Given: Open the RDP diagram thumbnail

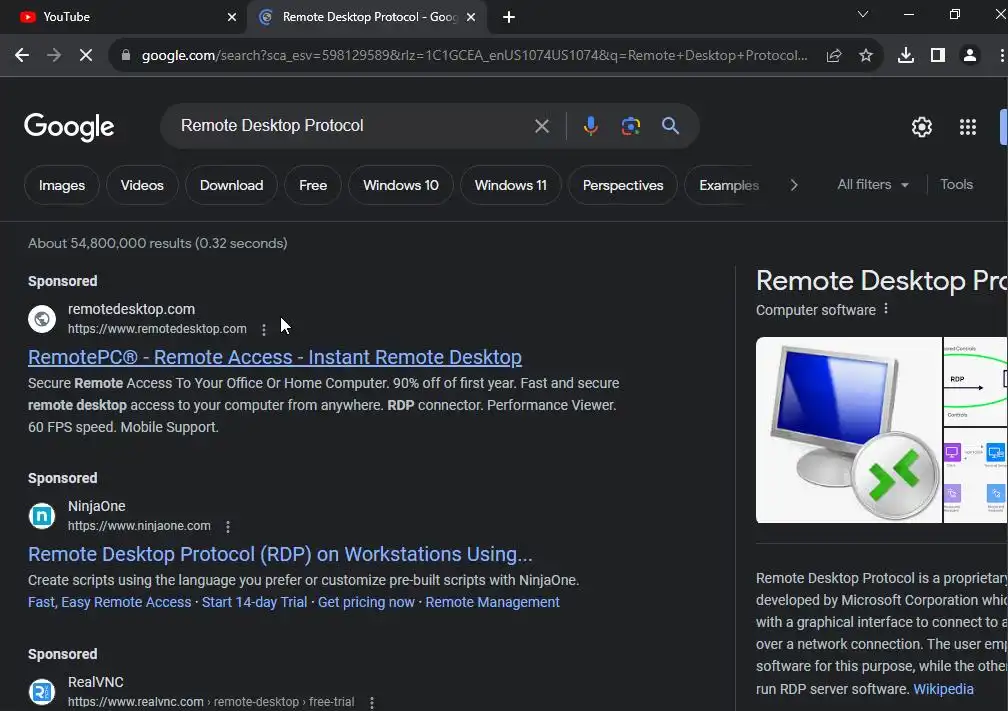Looking at the screenshot, I should tap(975, 382).
